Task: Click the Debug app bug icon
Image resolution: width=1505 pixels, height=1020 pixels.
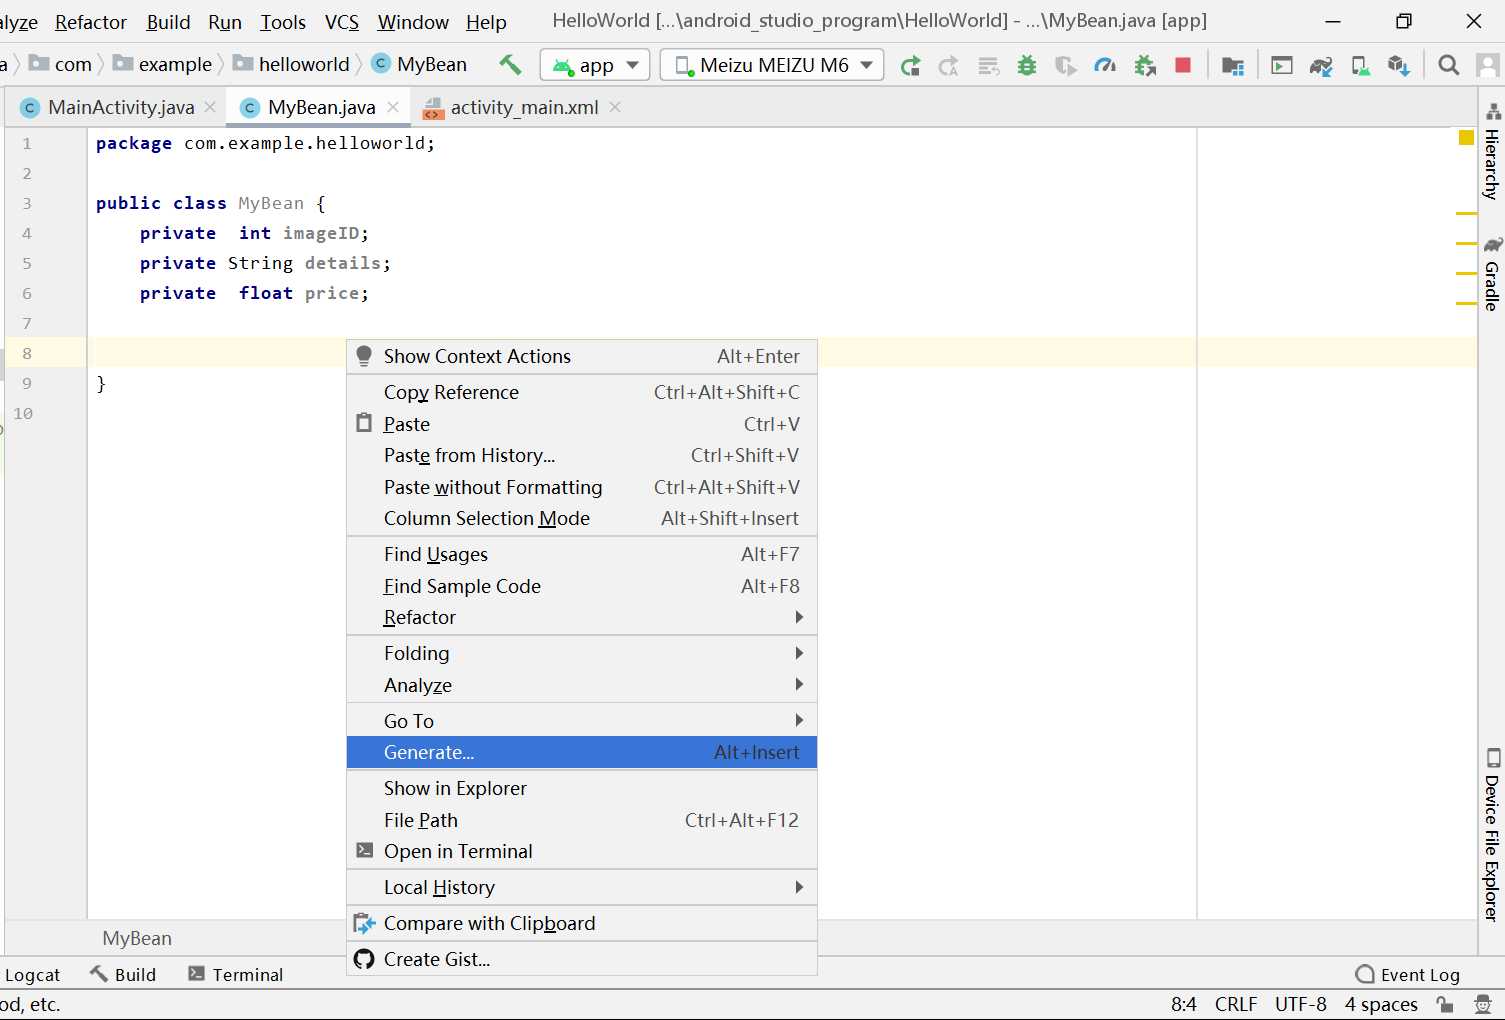Action: [1027, 66]
